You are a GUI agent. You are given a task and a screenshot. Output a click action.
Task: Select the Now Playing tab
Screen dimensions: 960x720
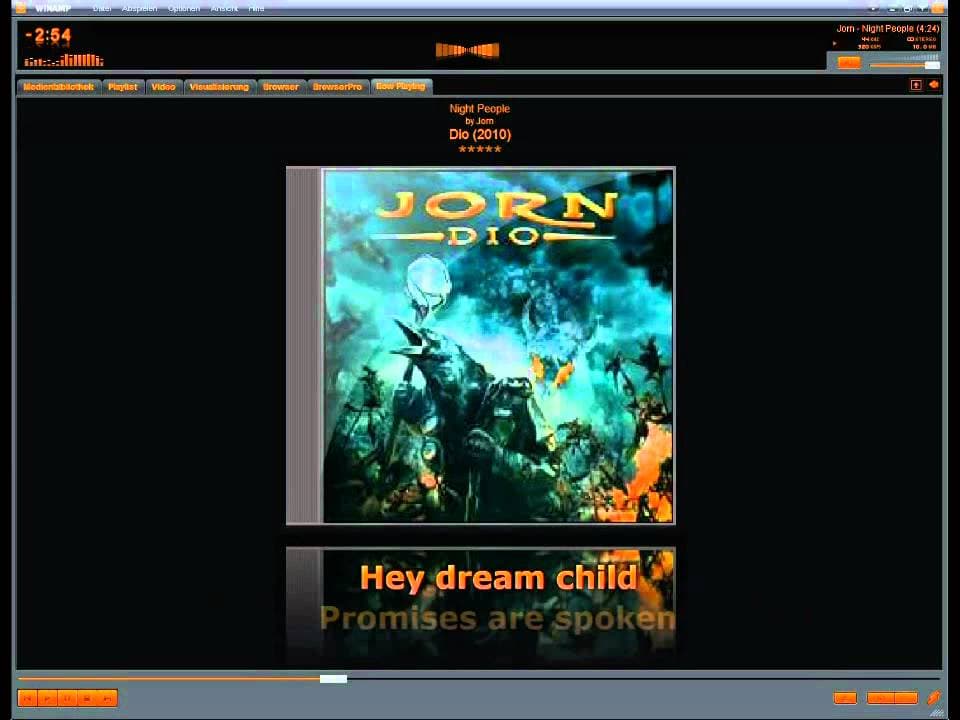click(401, 86)
